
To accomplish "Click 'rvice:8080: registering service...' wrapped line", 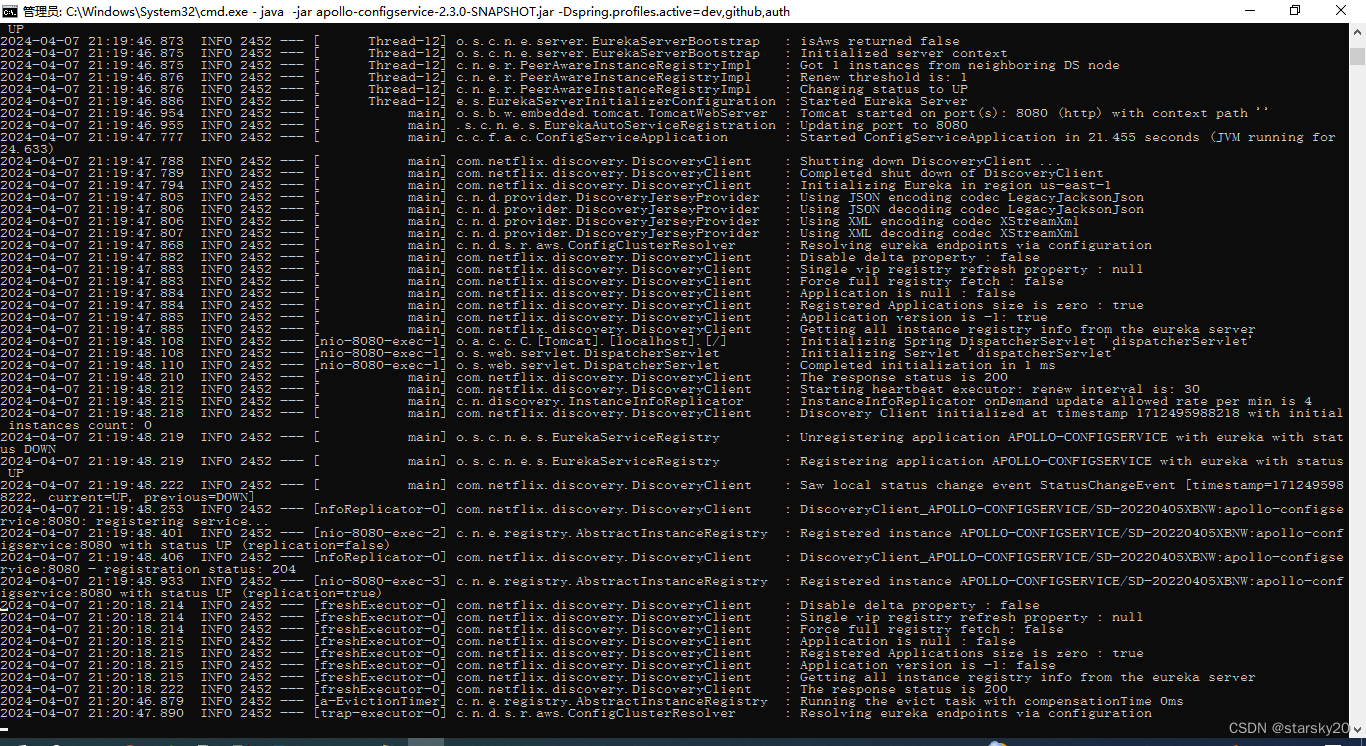I will tap(136, 521).
